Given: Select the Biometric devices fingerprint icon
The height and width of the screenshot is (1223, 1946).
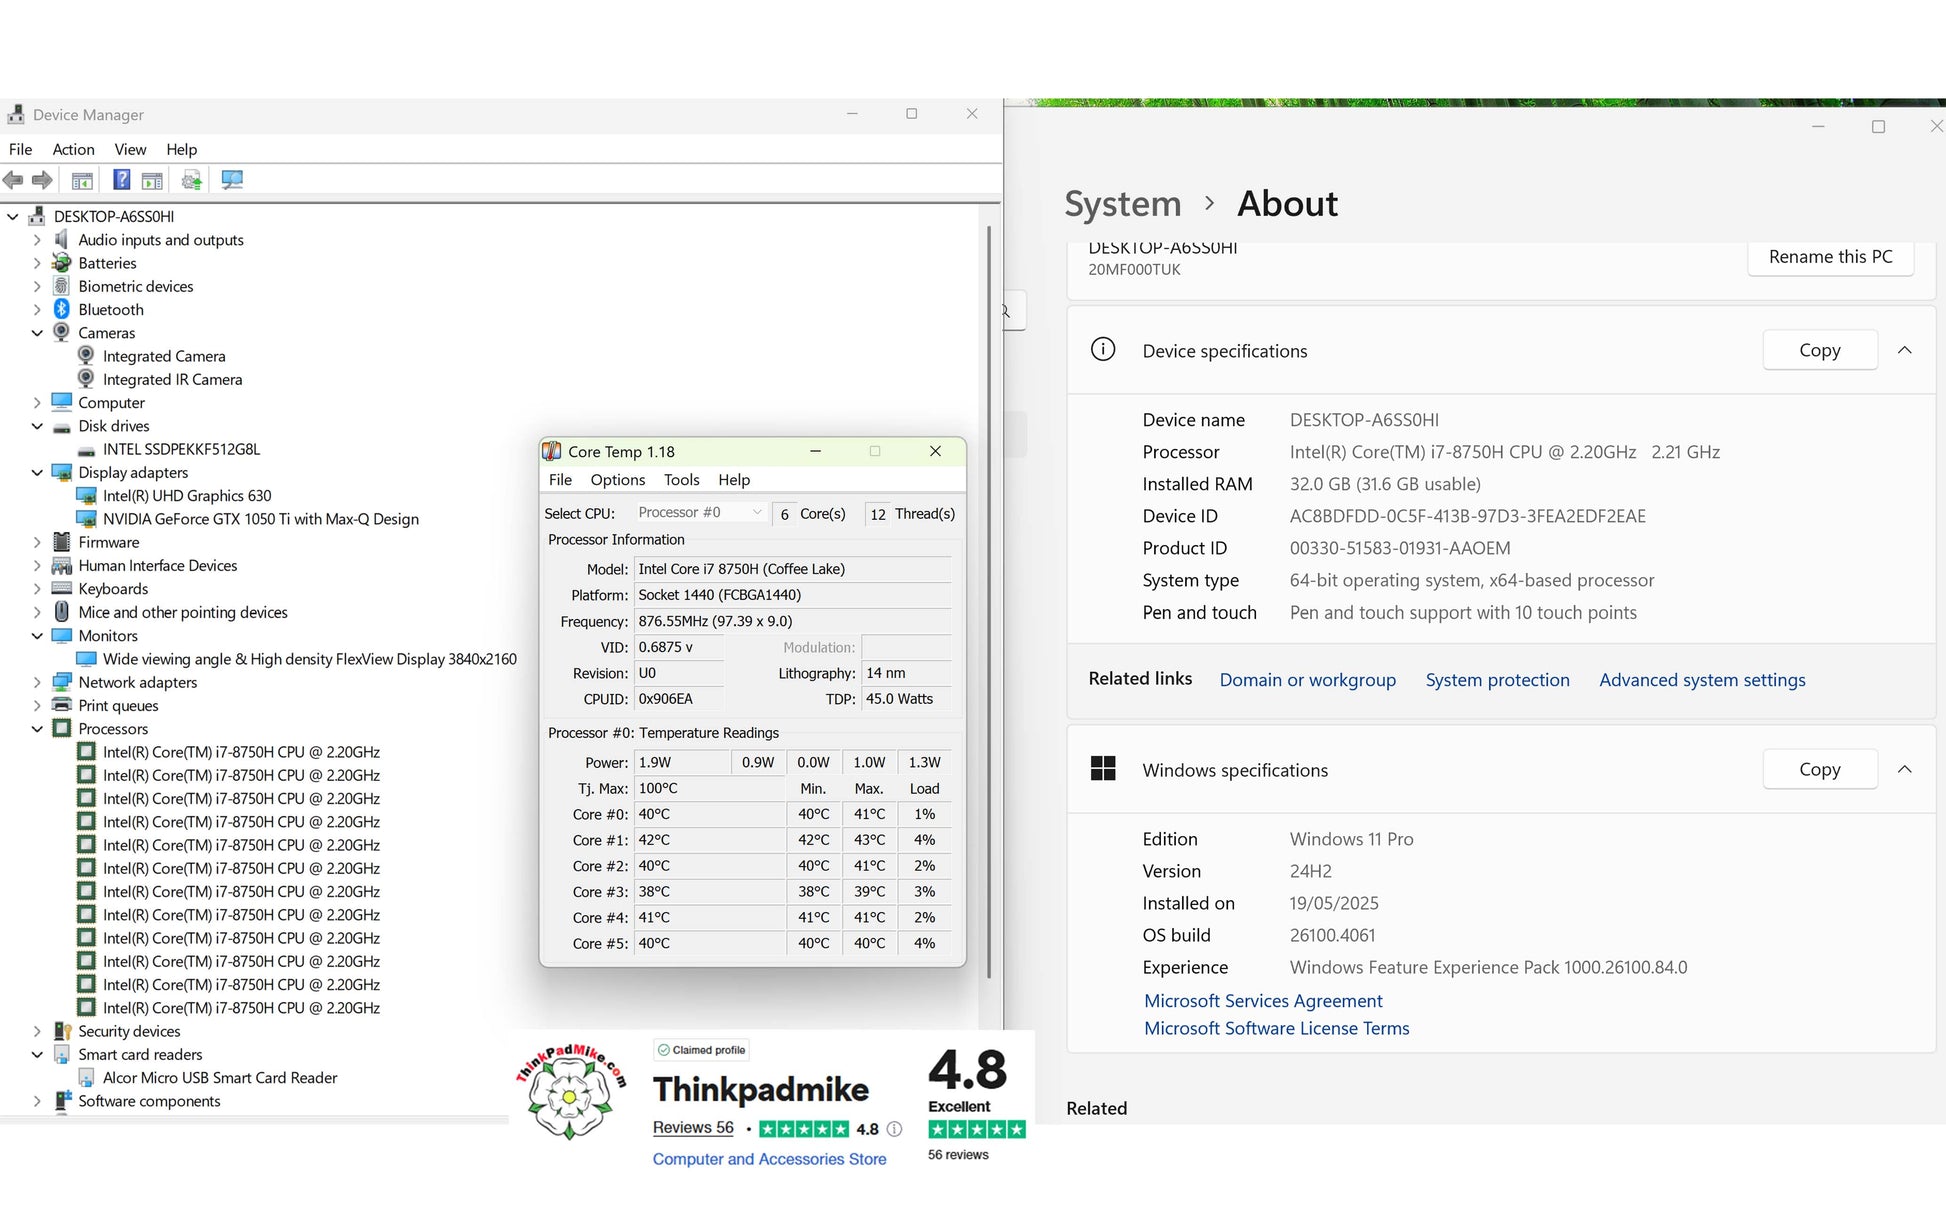Looking at the screenshot, I should point(62,286).
